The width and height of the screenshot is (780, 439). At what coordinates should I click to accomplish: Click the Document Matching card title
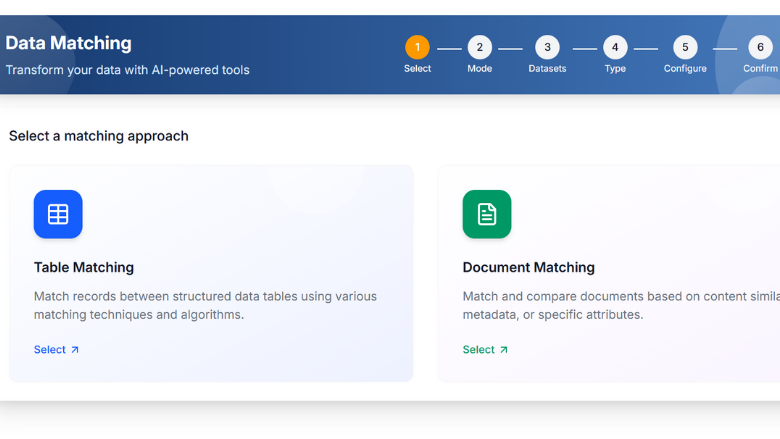pos(528,267)
